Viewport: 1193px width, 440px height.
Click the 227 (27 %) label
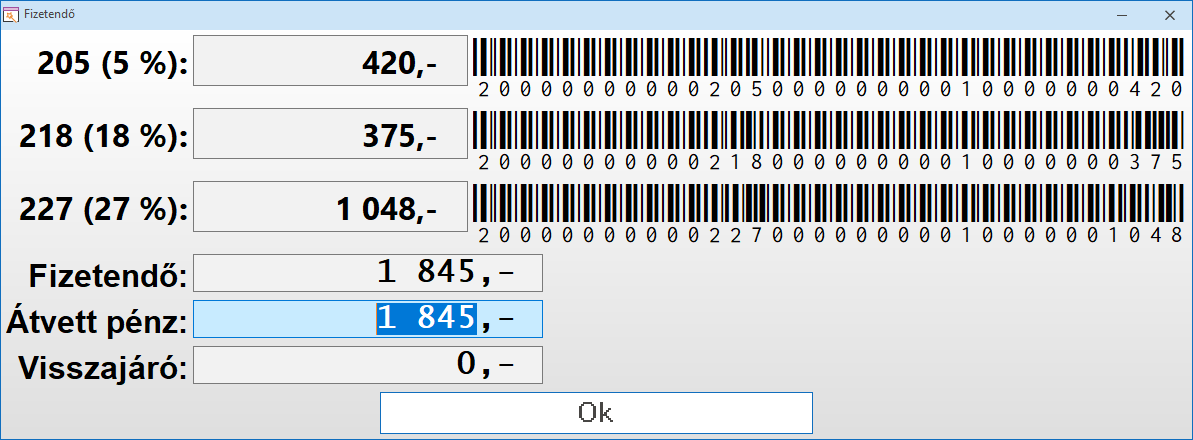click(103, 211)
